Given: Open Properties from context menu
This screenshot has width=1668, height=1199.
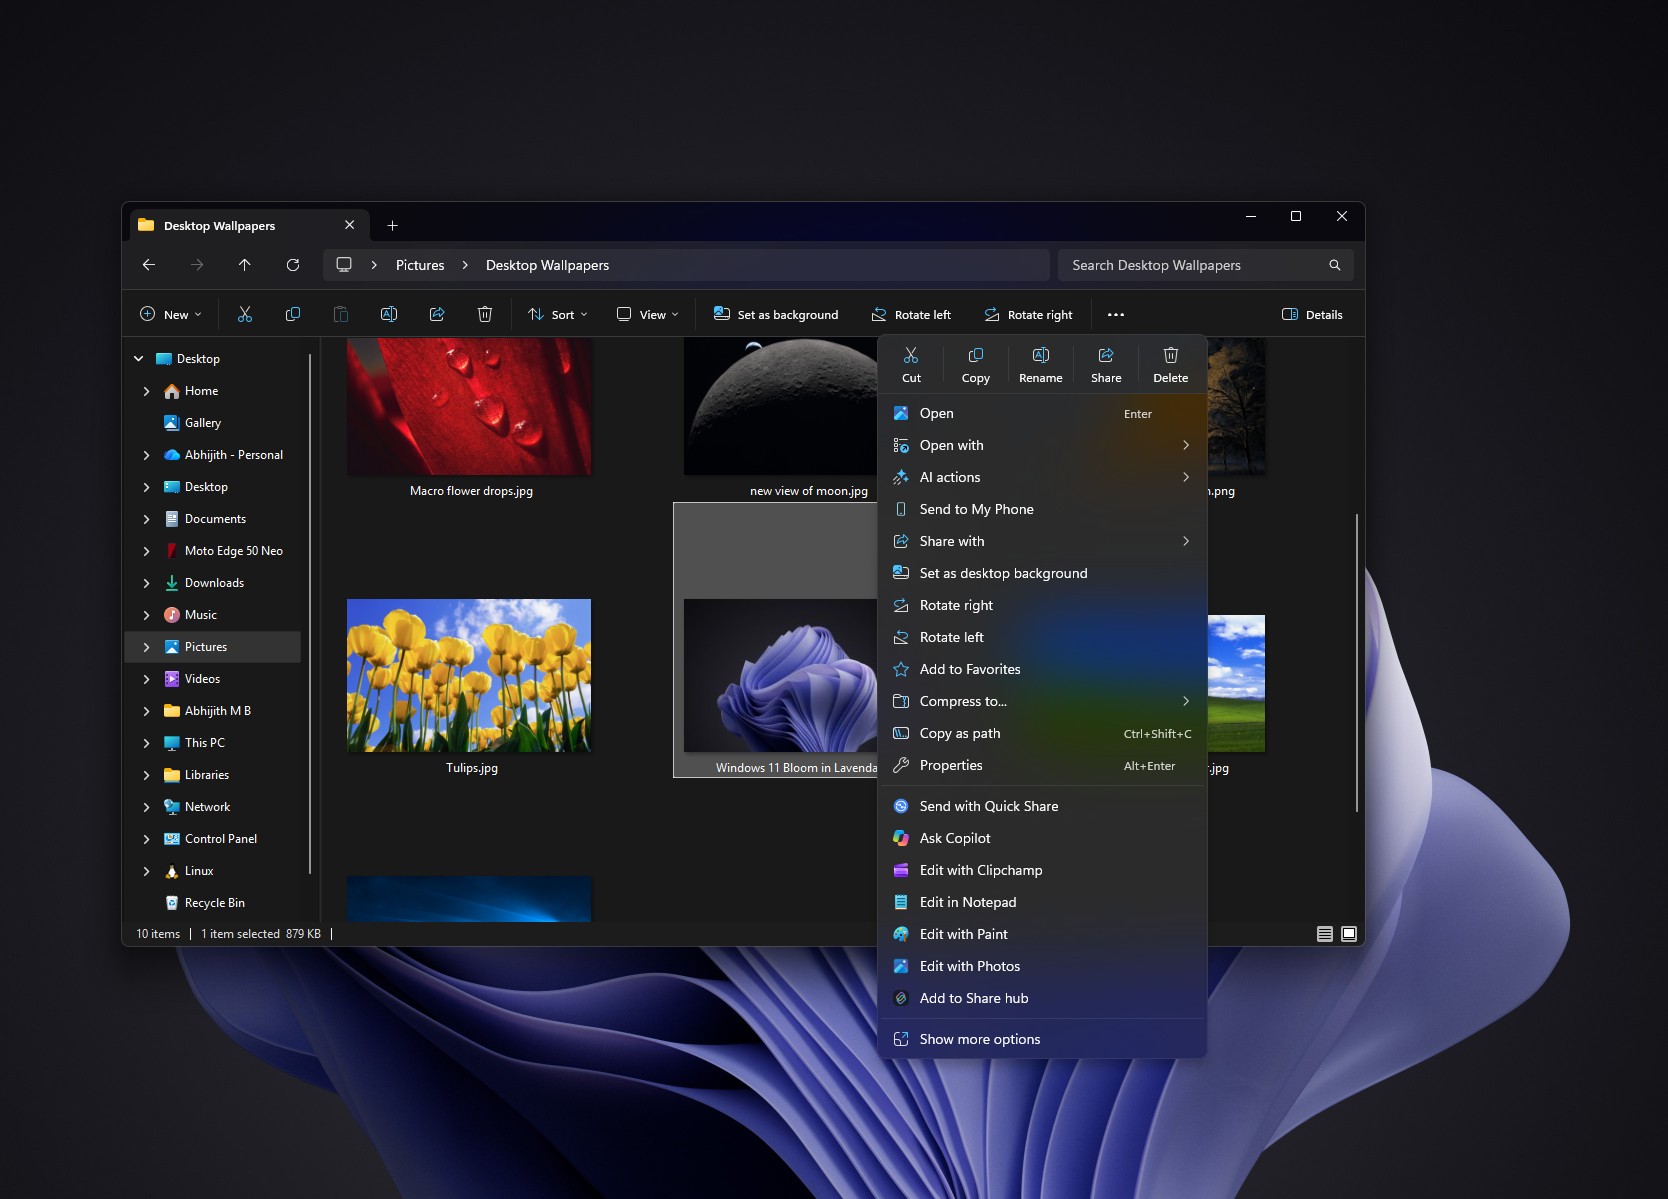Looking at the screenshot, I should coord(1042,765).
